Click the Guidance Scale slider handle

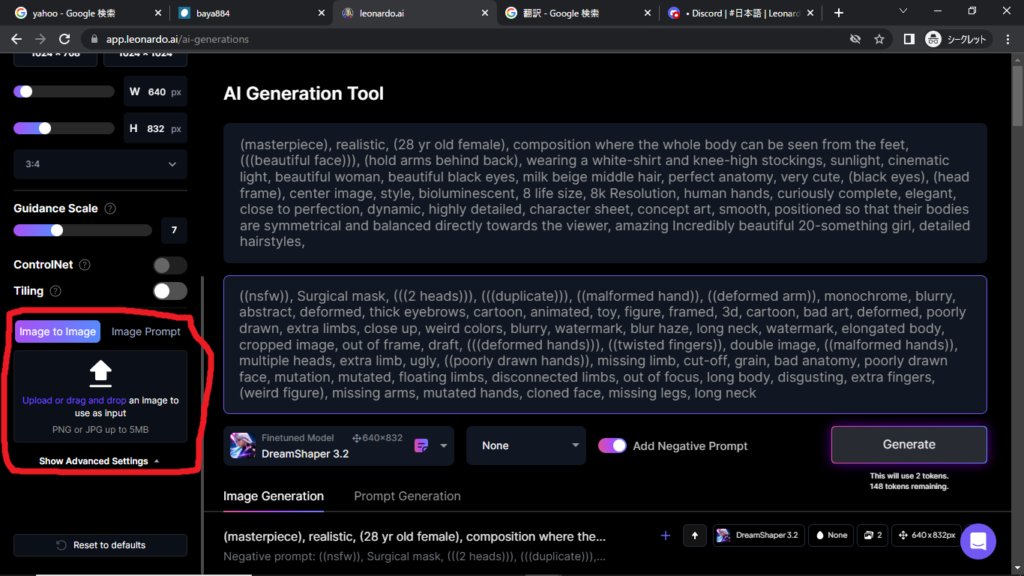pyautogui.click(x=57, y=231)
